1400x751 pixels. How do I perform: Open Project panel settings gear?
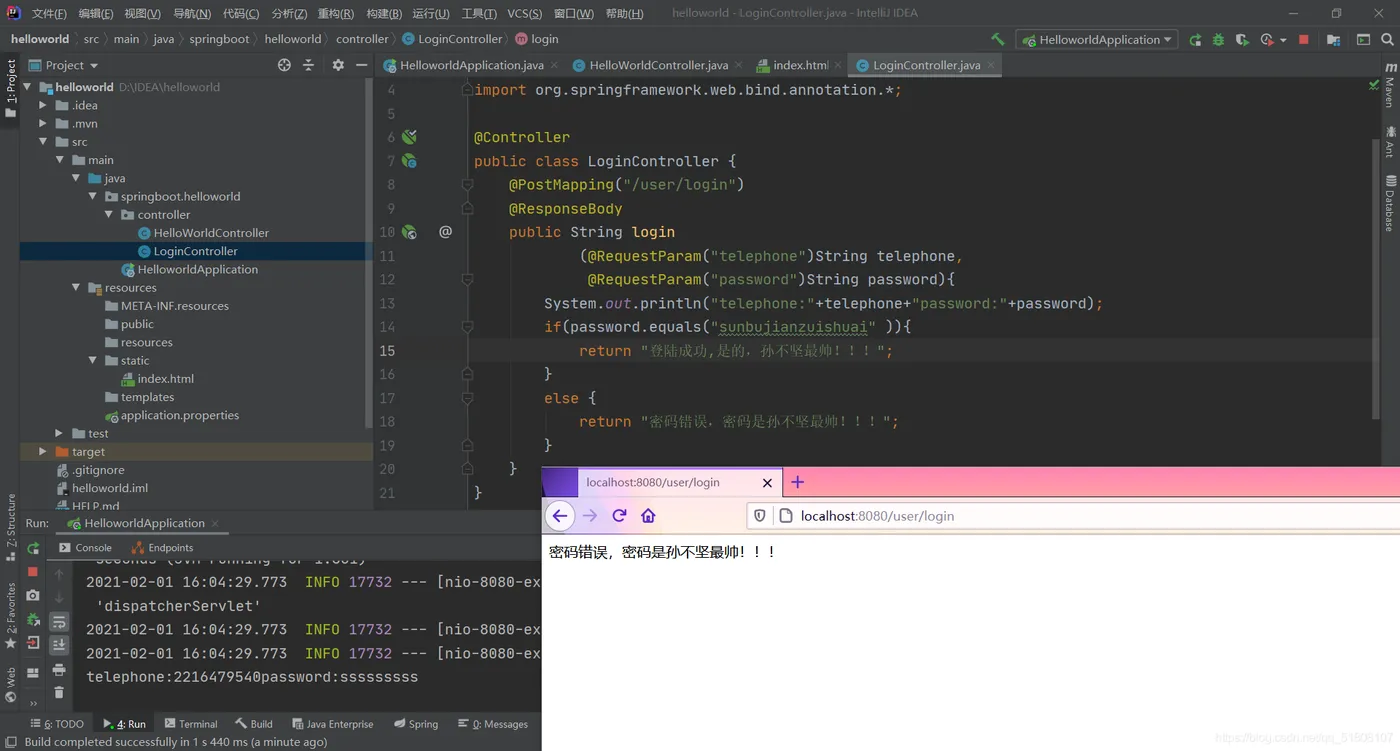point(338,65)
